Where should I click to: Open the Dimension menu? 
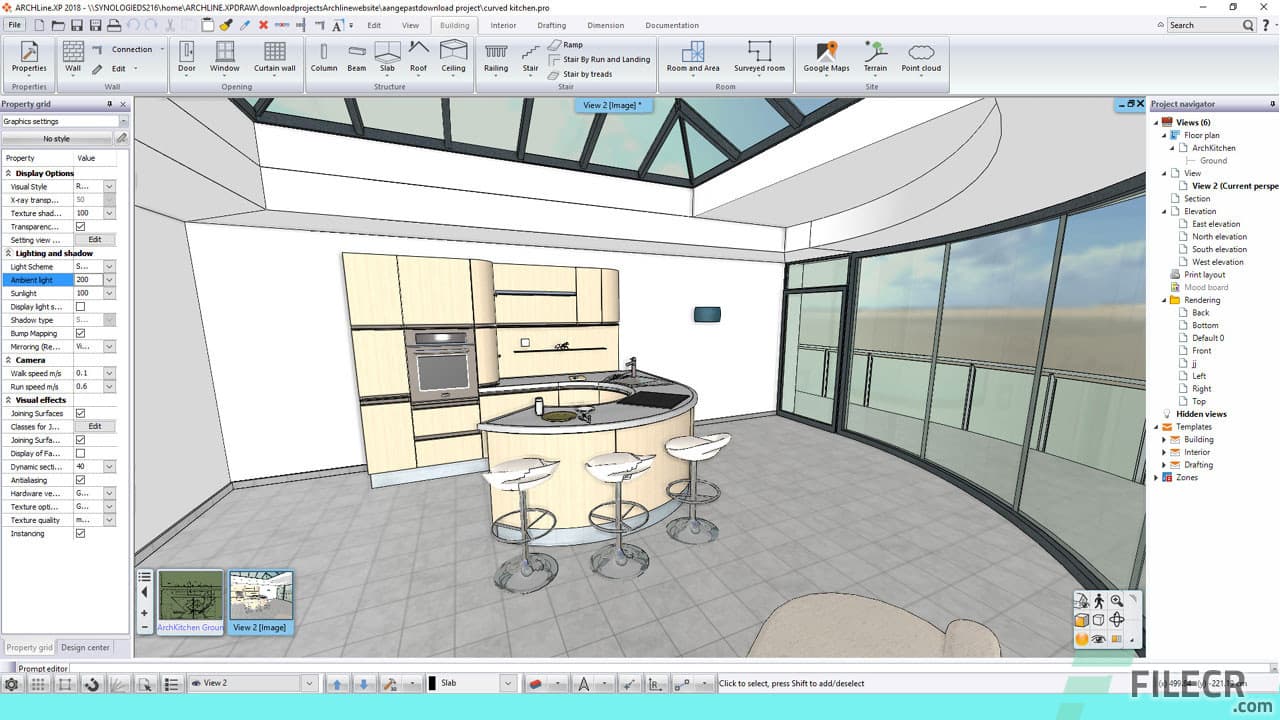pos(605,25)
